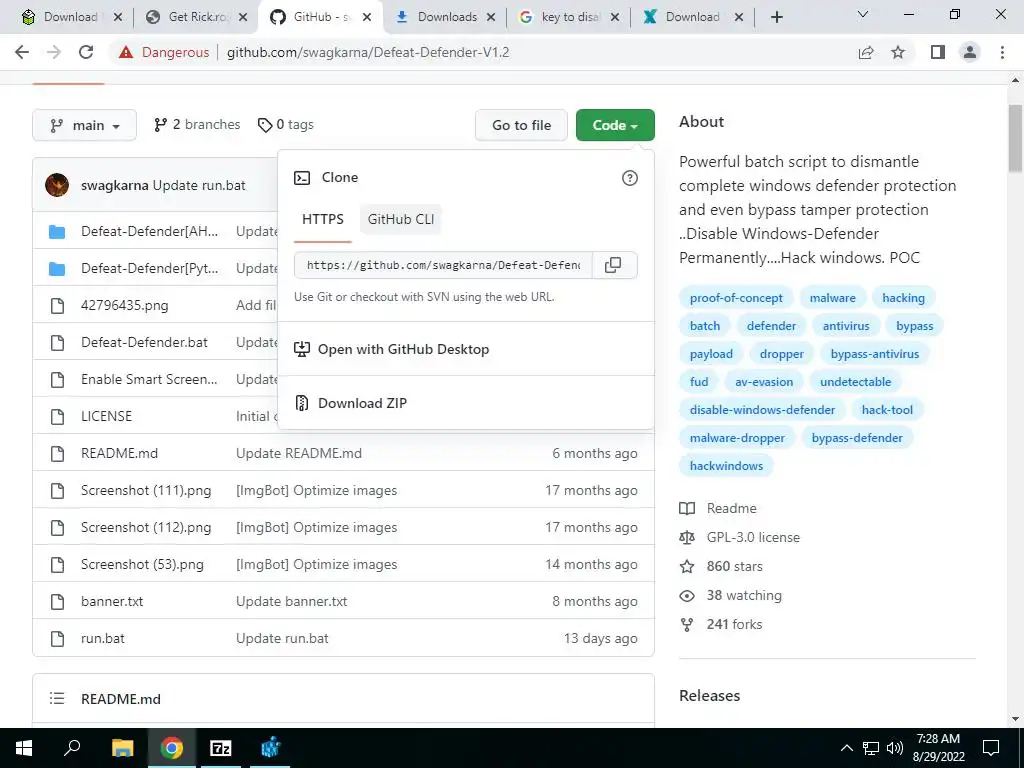Click the browser address bar URL
The width and height of the screenshot is (1024, 768).
click(x=368, y=52)
